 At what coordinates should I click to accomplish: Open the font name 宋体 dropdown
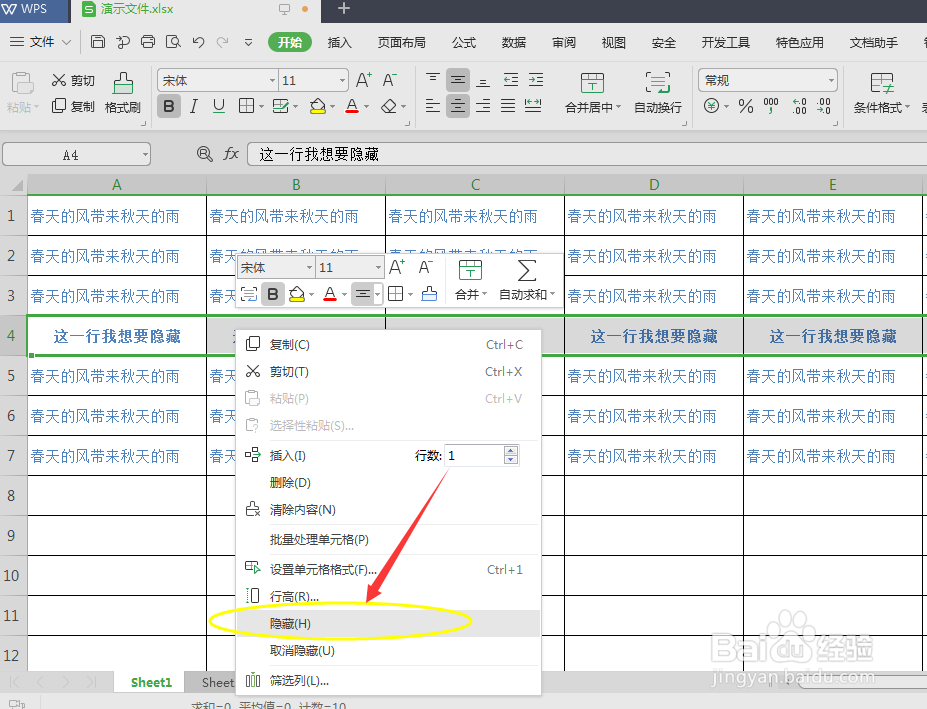tap(271, 80)
